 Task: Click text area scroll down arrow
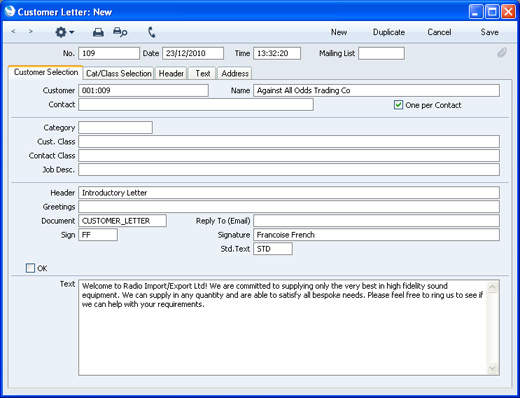pyautogui.click(x=492, y=368)
